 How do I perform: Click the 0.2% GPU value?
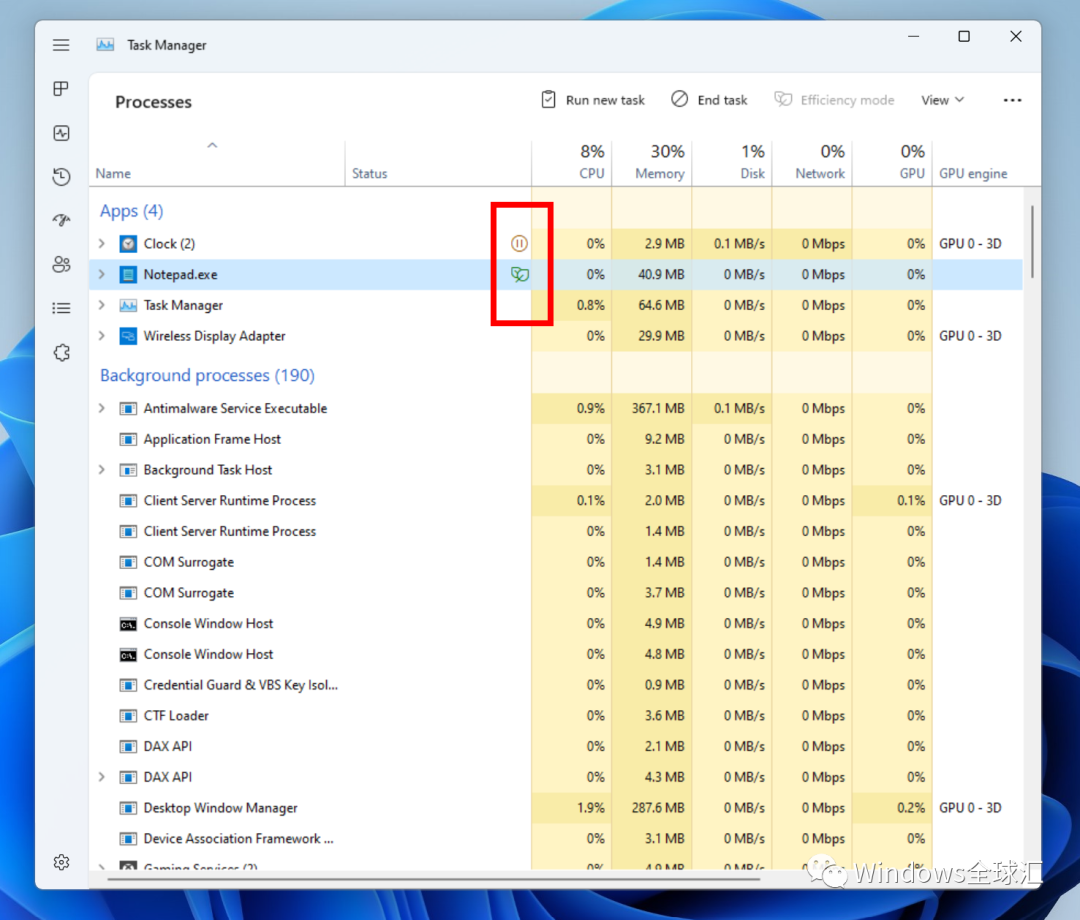(911, 808)
